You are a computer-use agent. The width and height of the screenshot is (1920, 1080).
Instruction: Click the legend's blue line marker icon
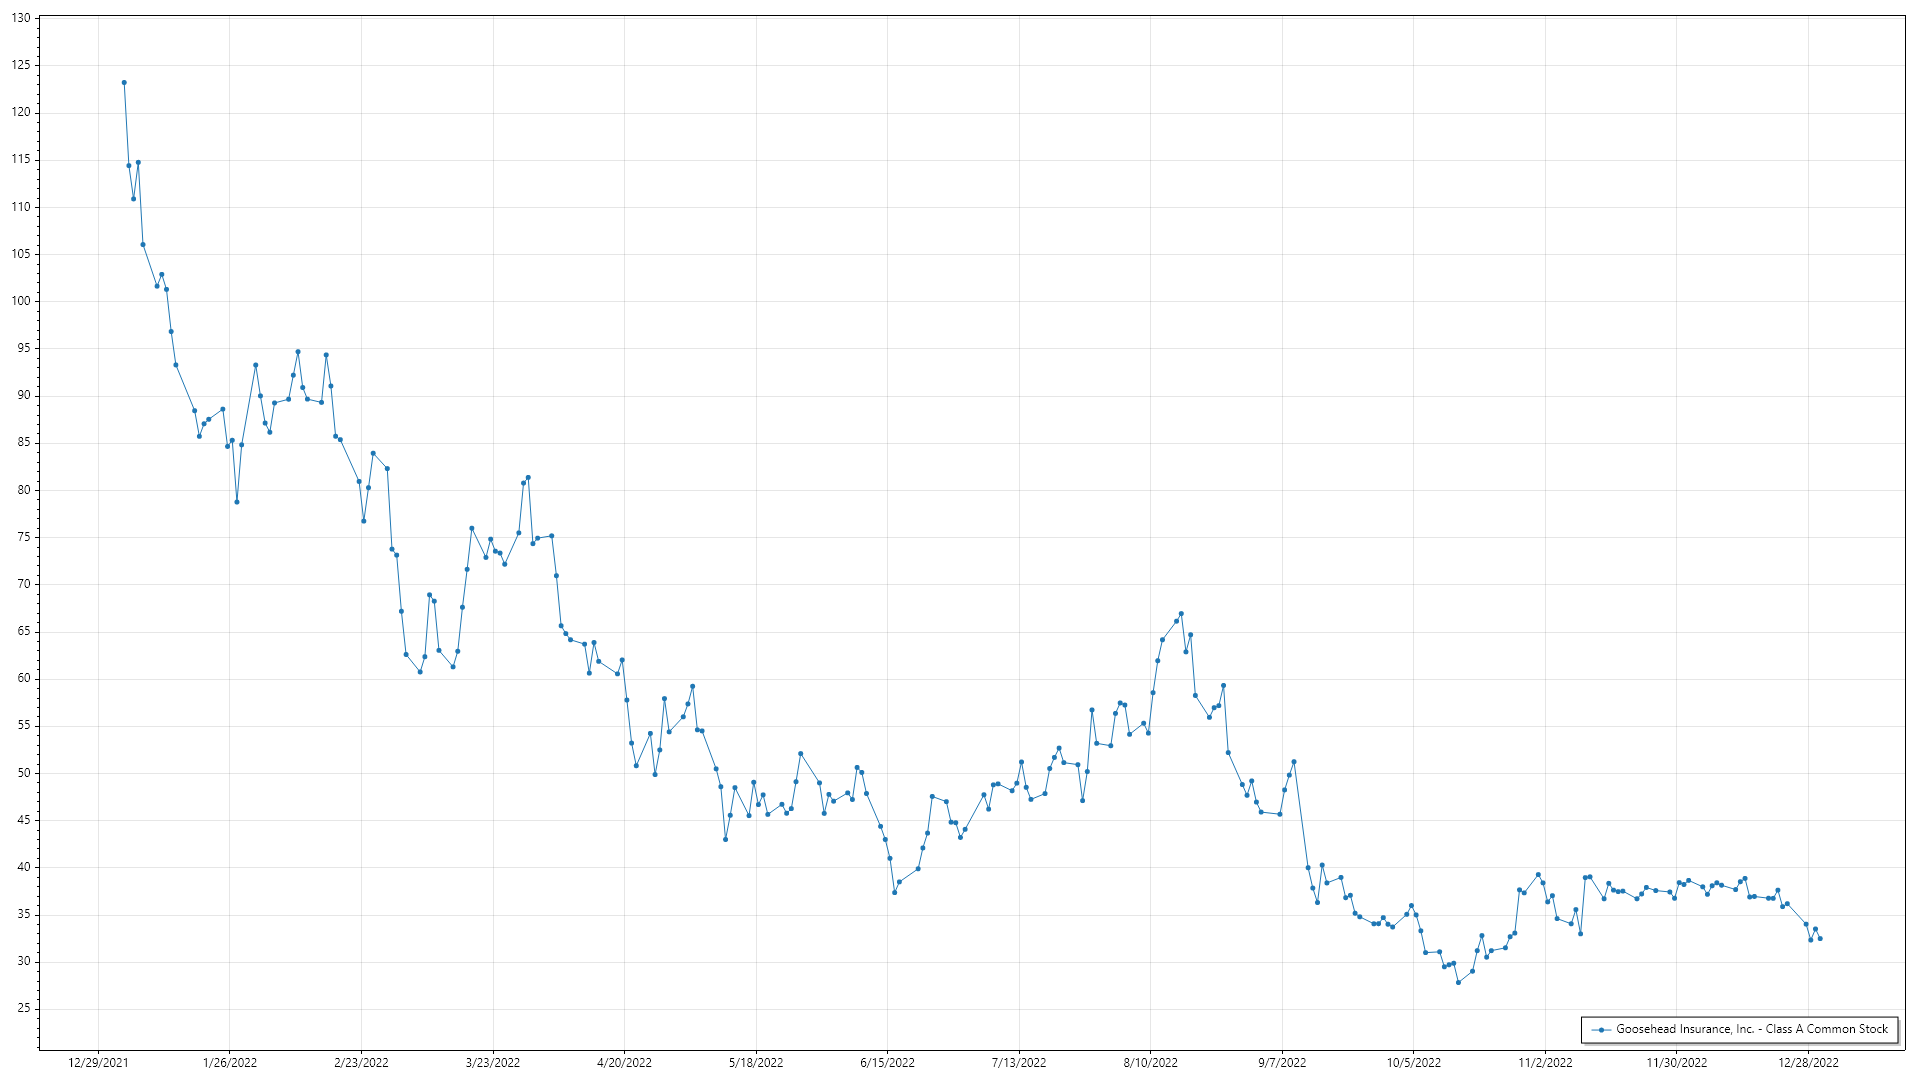[x=1601, y=1029]
